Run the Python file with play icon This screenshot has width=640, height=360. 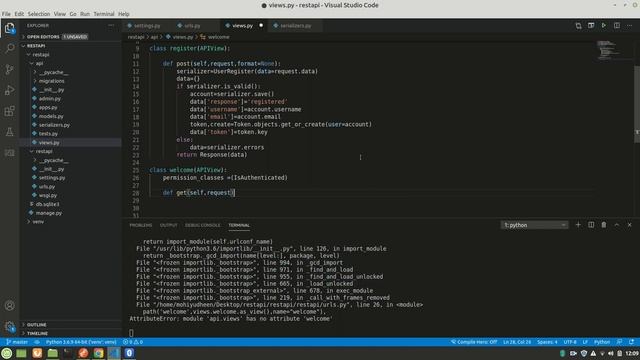tap(604, 25)
